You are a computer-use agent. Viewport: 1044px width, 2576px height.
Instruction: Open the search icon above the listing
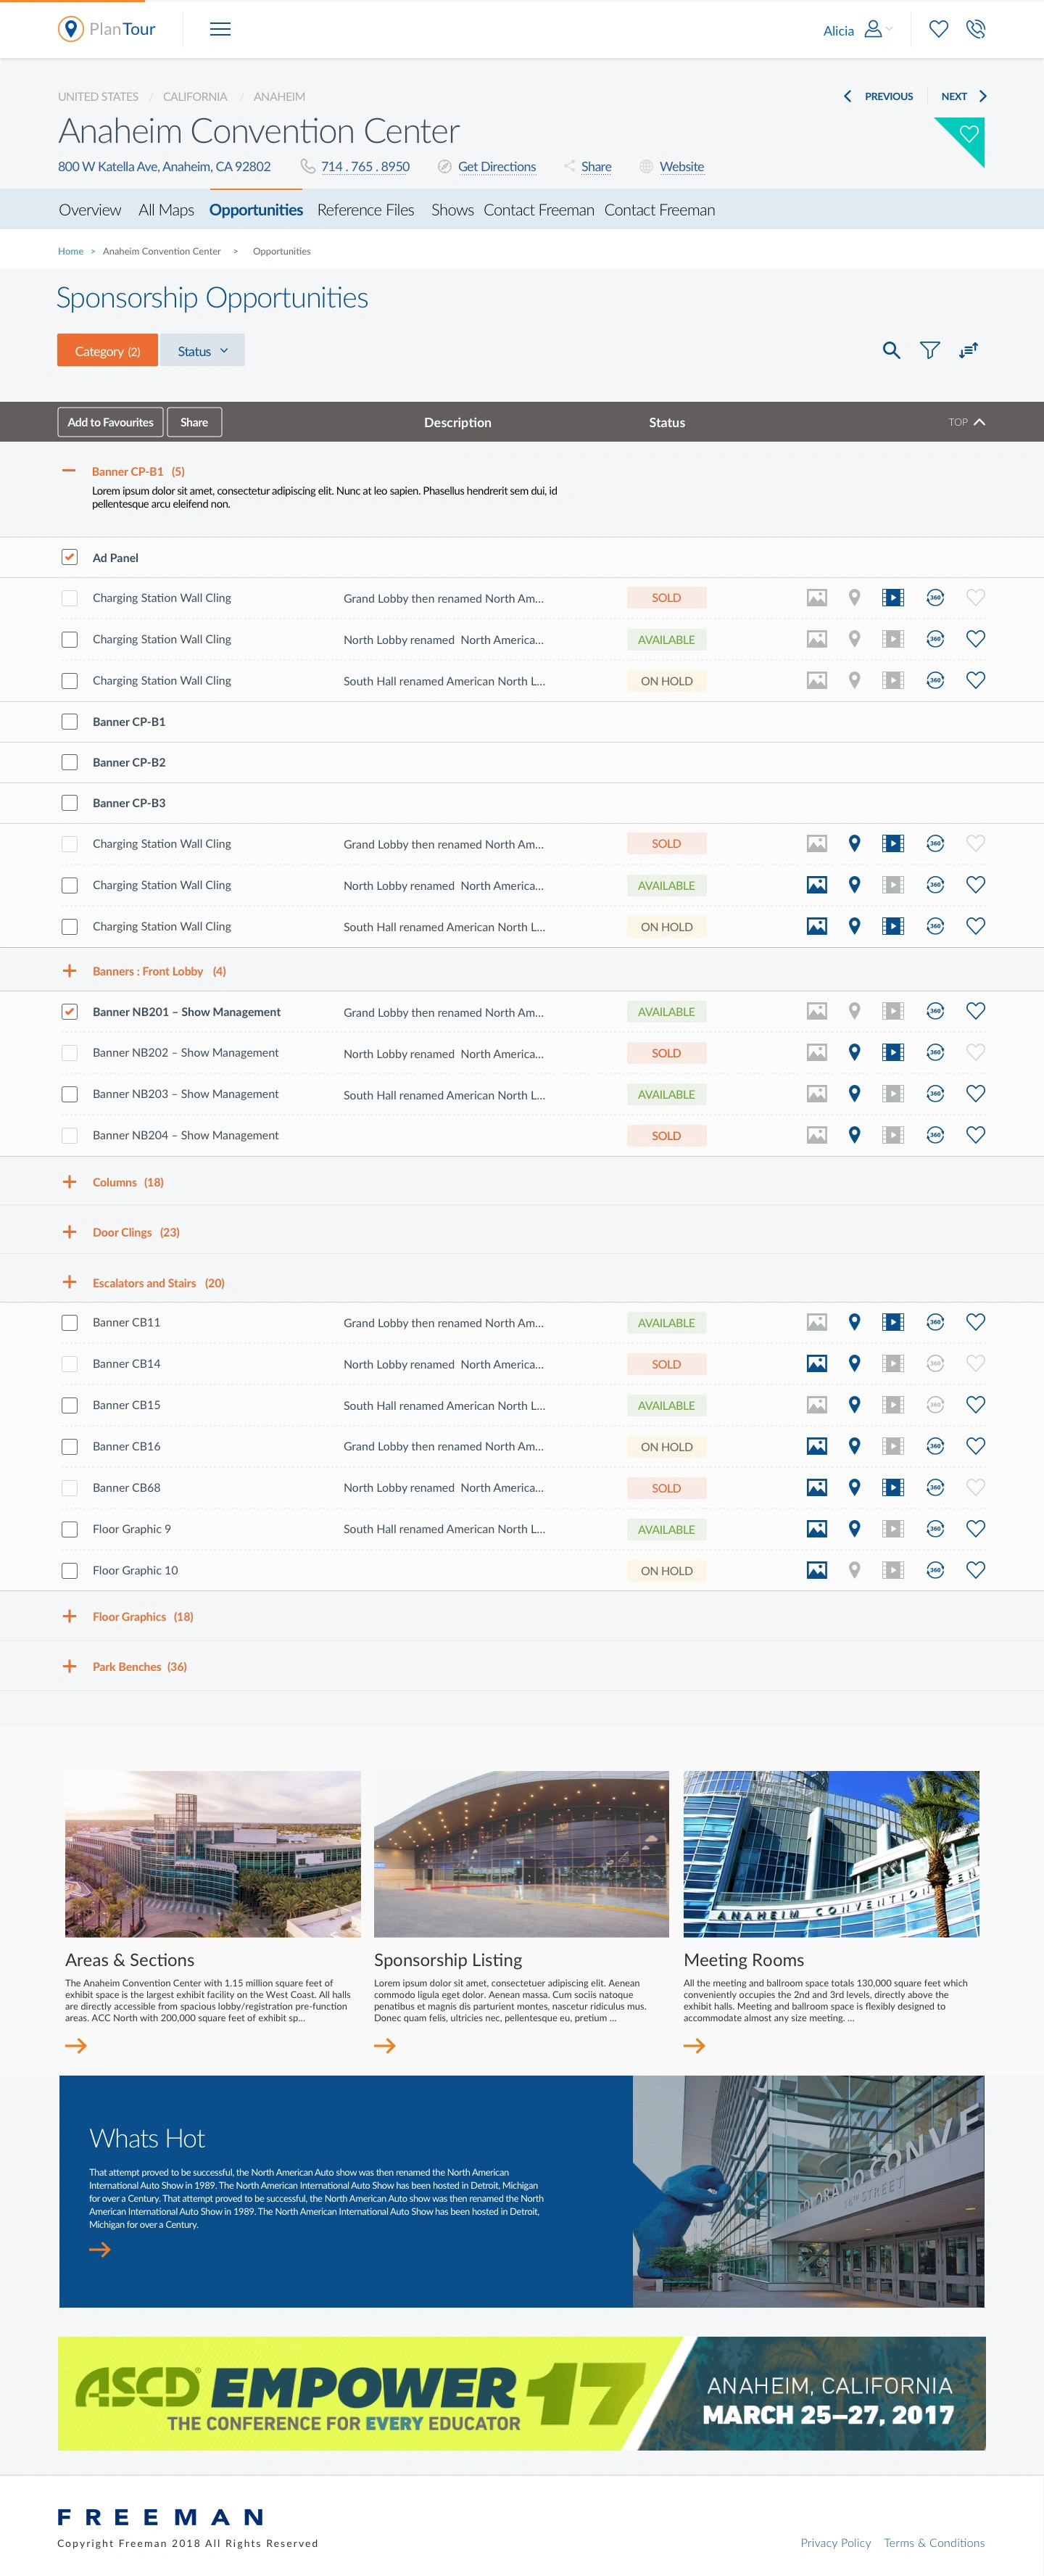click(x=891, y=350)
